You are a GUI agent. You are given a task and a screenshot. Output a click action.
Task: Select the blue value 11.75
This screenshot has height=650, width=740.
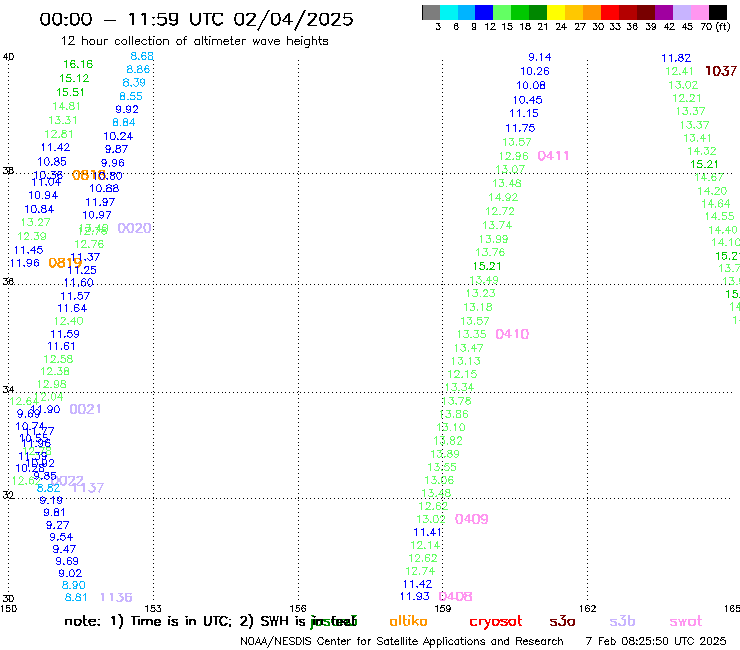tap(520, 128)
